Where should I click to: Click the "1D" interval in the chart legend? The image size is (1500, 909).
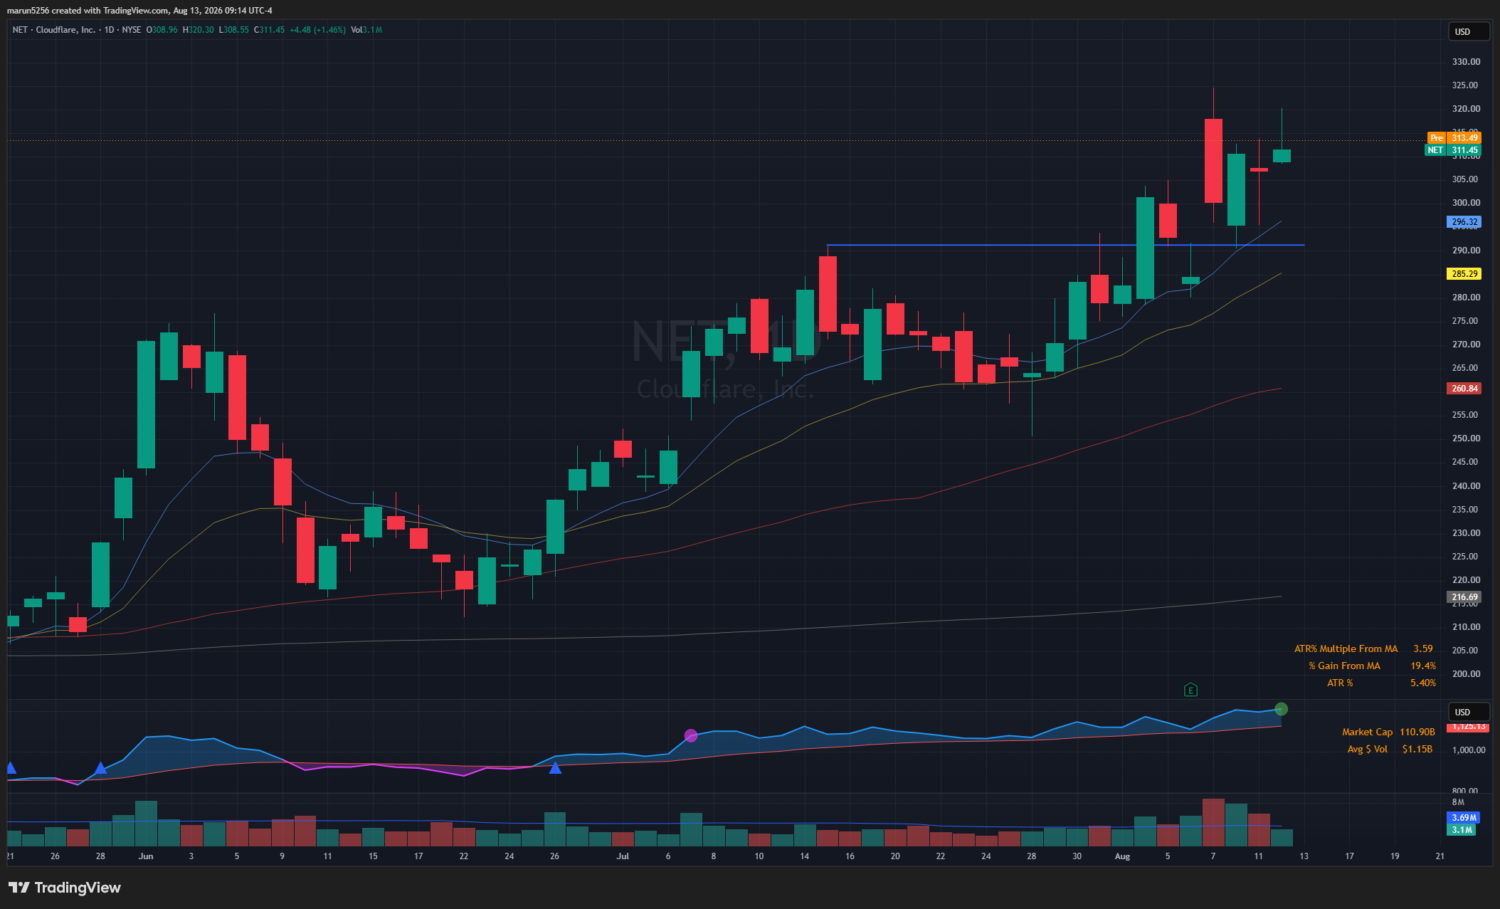tap(110, 30)
